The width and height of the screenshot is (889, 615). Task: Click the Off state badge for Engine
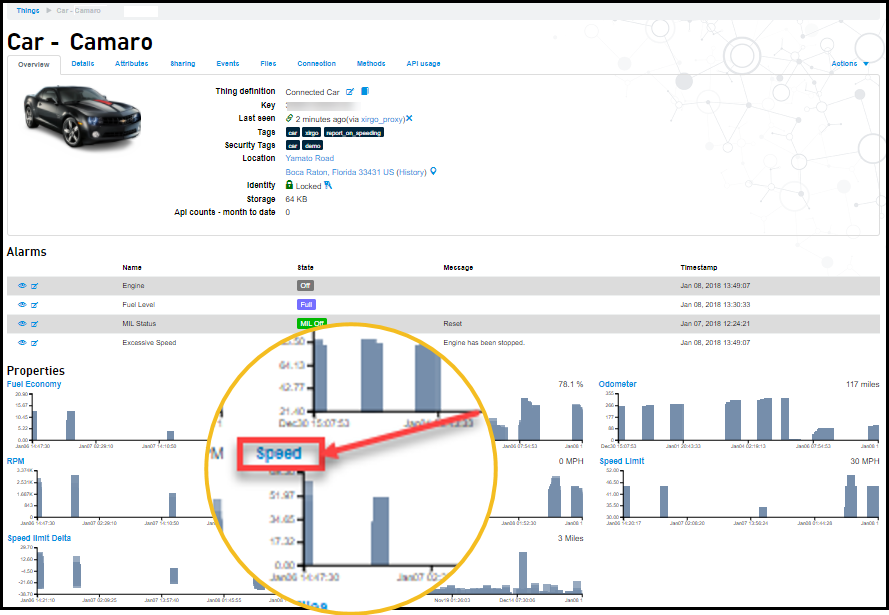305,286
